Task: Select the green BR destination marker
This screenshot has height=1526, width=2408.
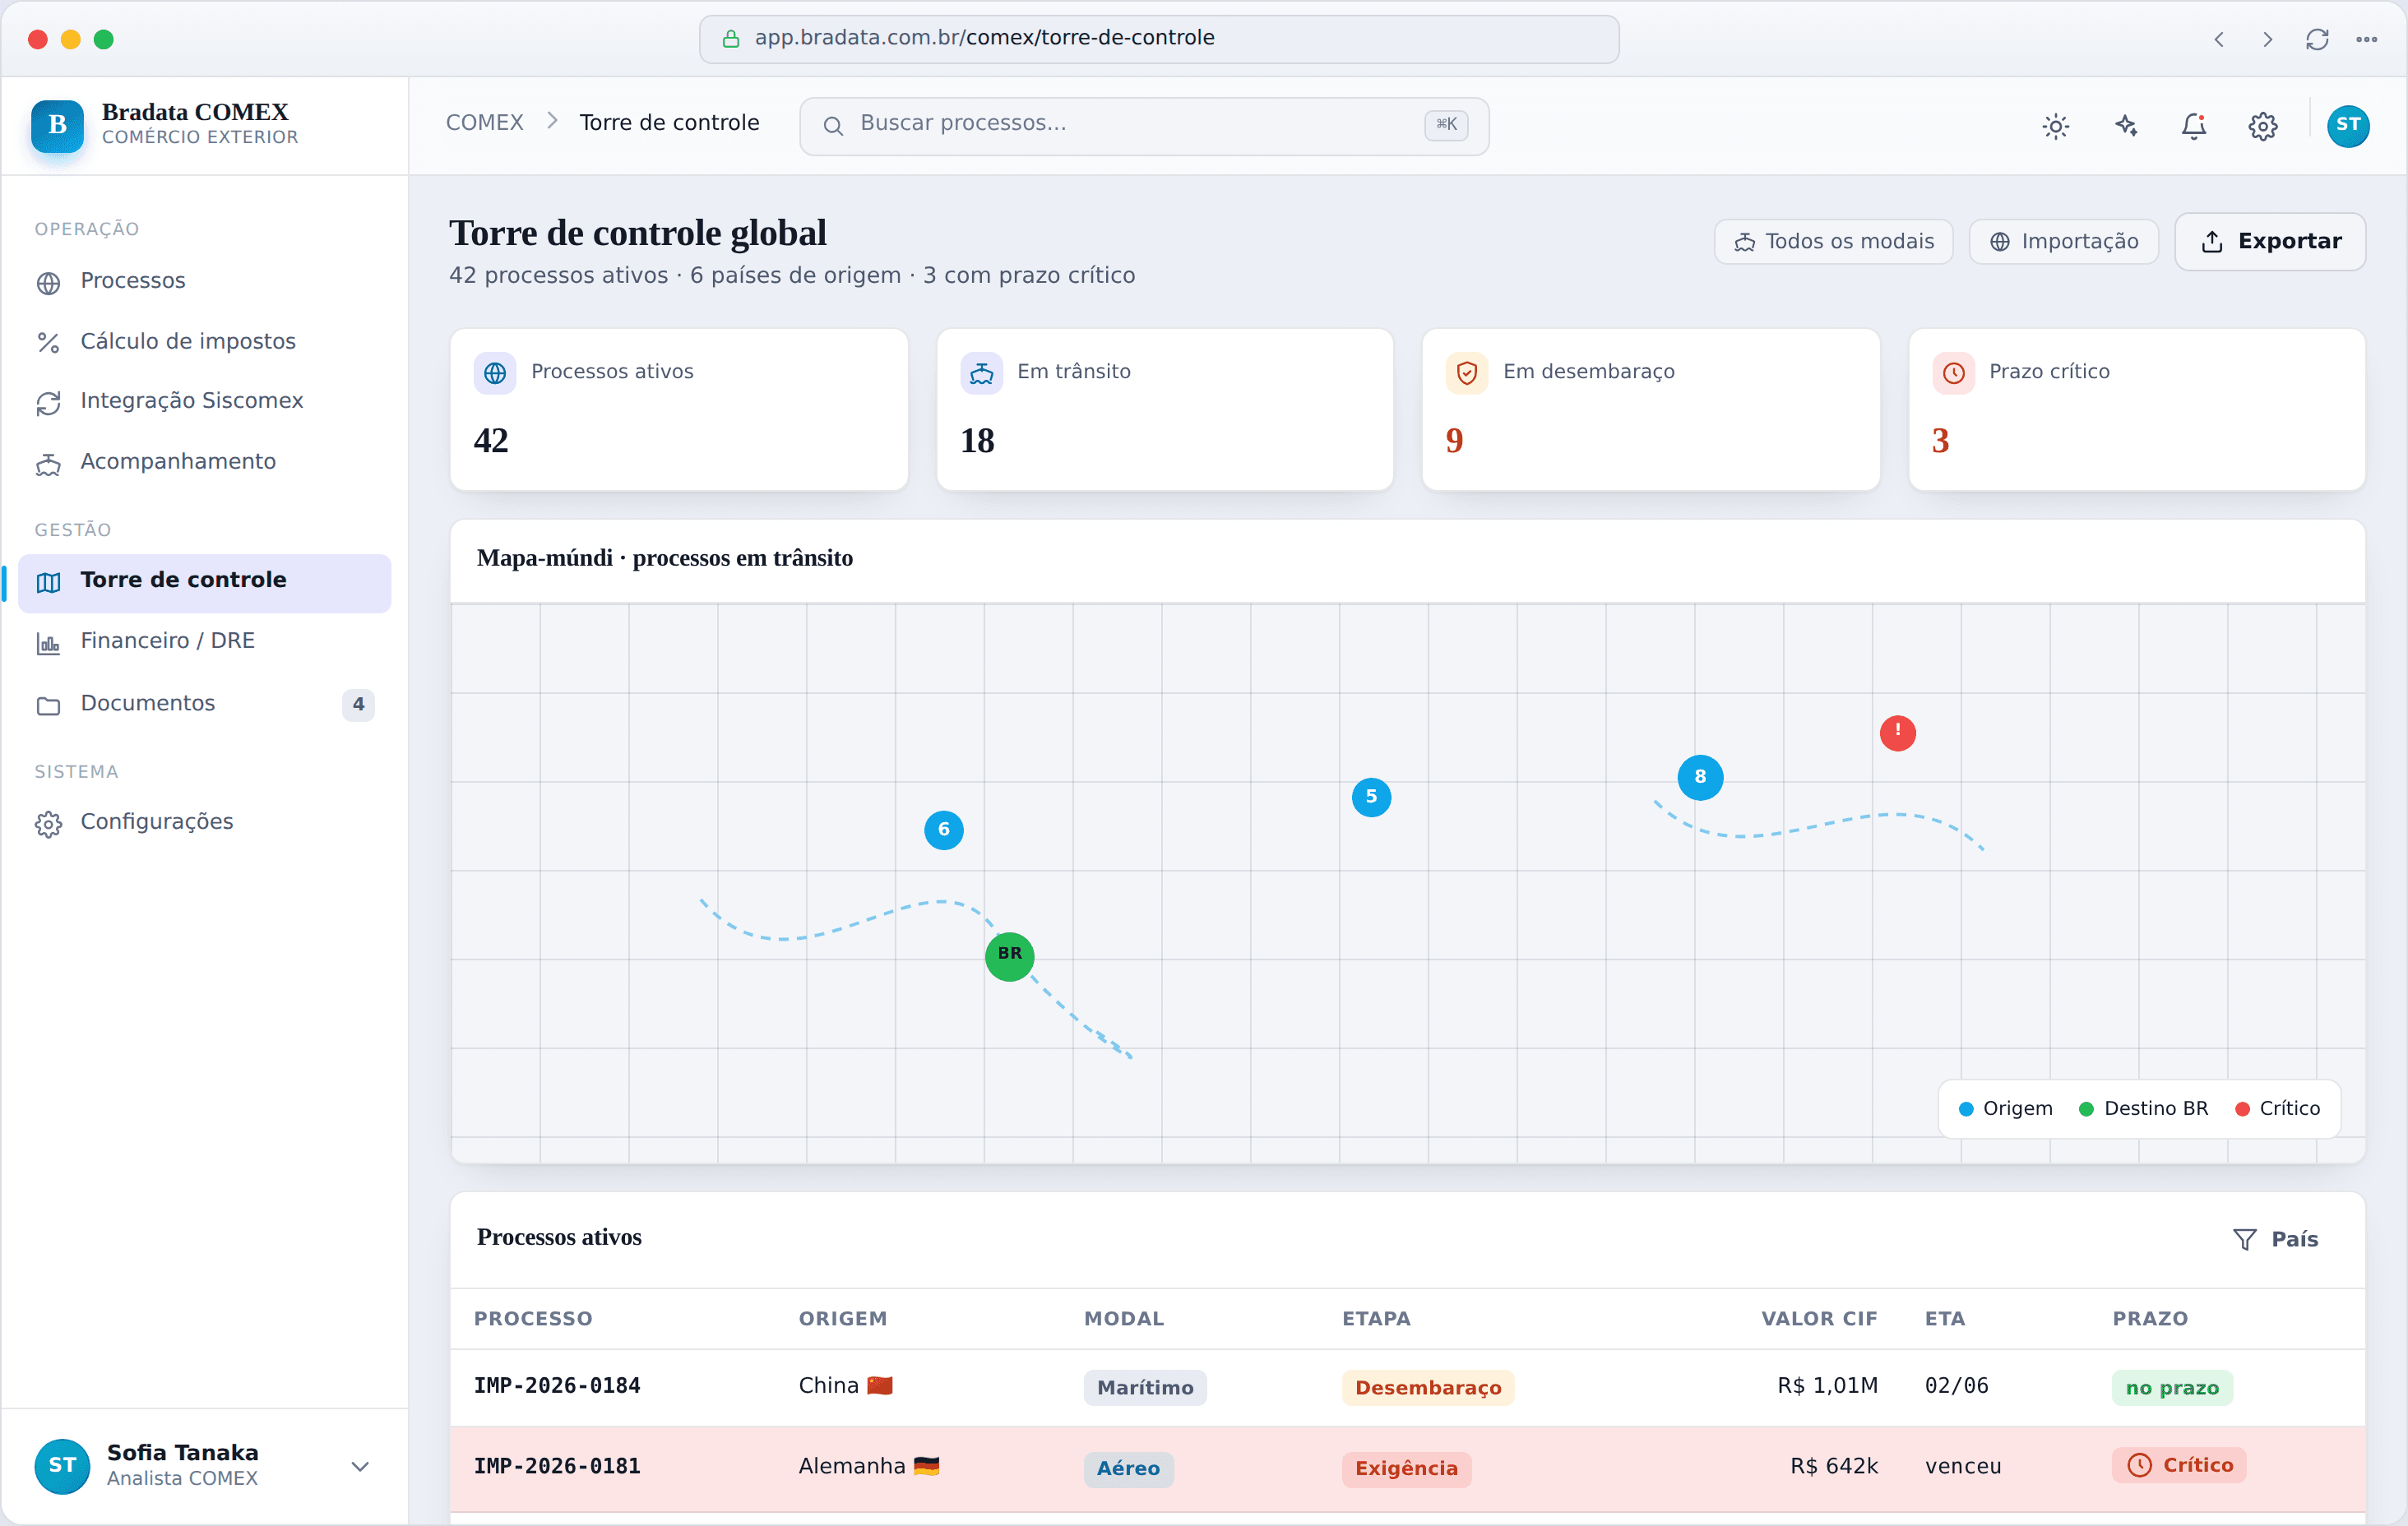Action: pyautogui.click(x=1009, y=955)
